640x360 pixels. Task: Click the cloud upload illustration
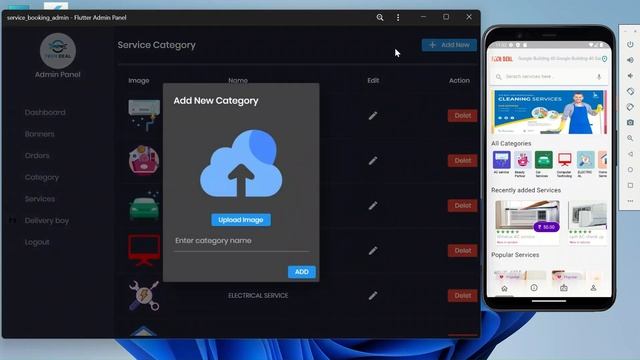click(241, 163)
